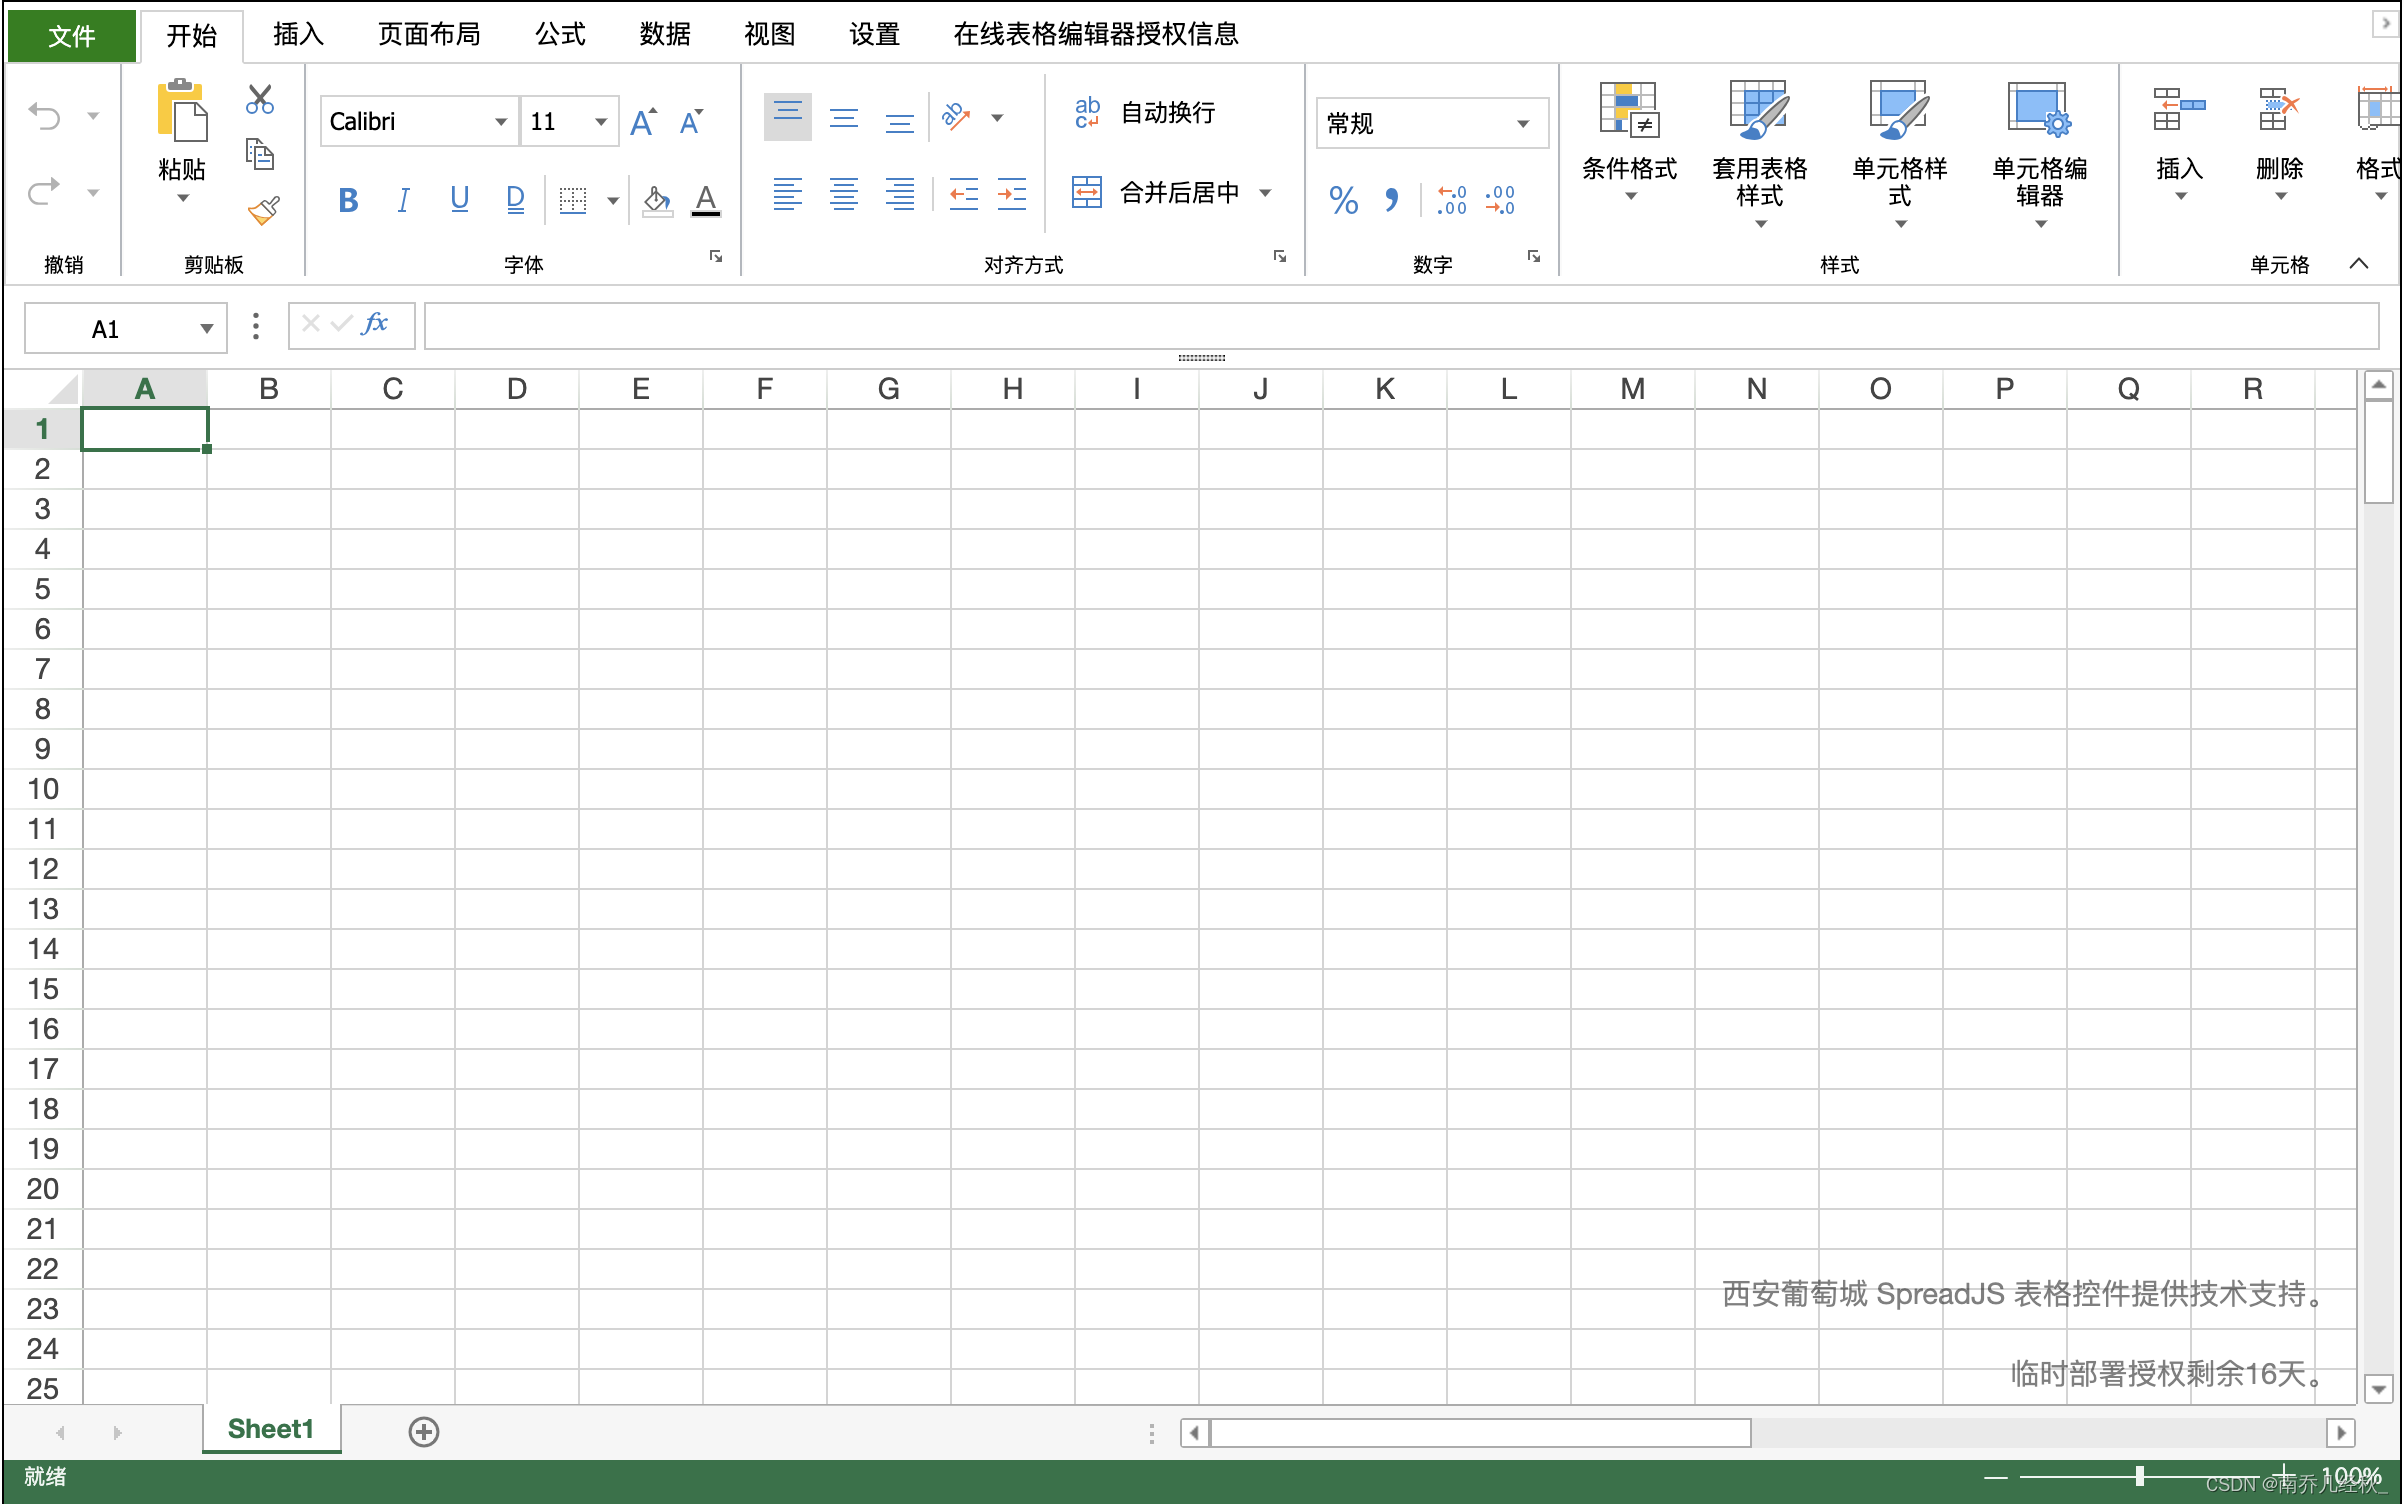
Task: Open the font size dropdown
Action: click(599, 121)
